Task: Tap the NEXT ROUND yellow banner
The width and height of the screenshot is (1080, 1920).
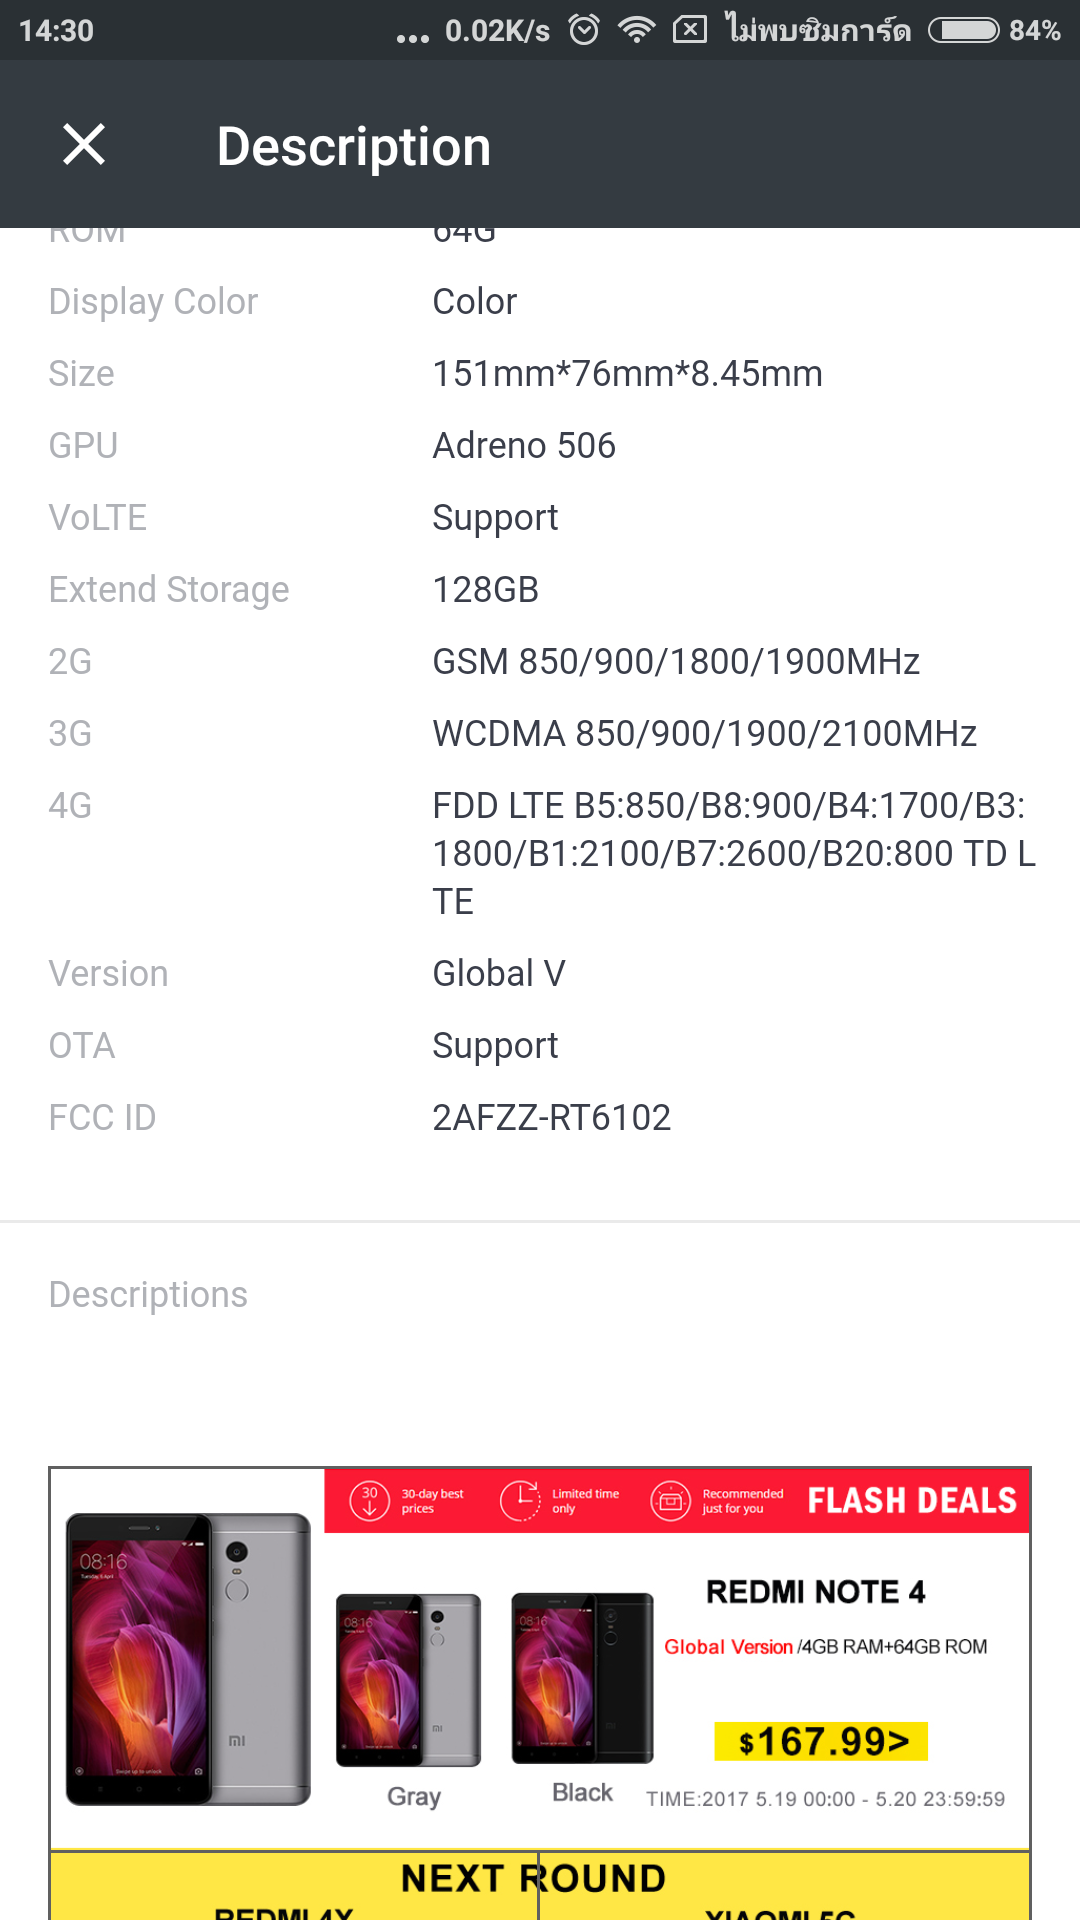Action: coord(534,1879)
